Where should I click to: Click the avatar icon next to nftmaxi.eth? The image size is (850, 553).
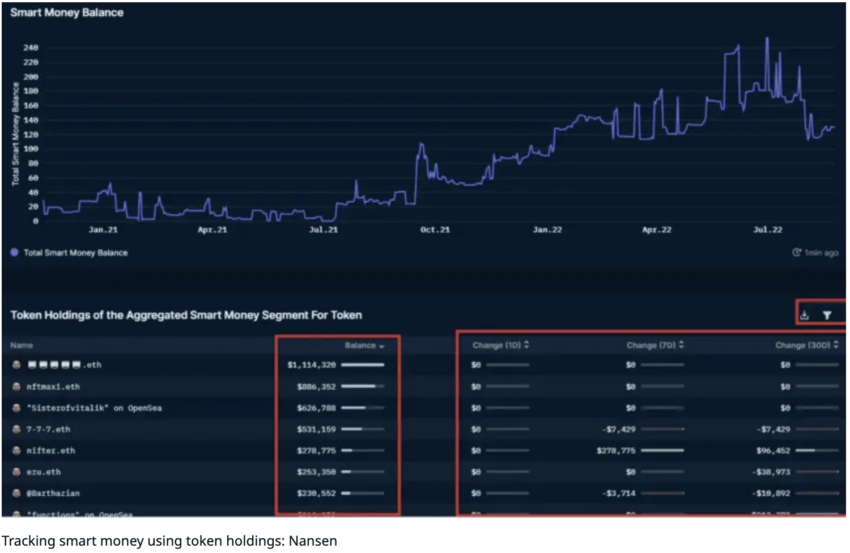(16, 387)
